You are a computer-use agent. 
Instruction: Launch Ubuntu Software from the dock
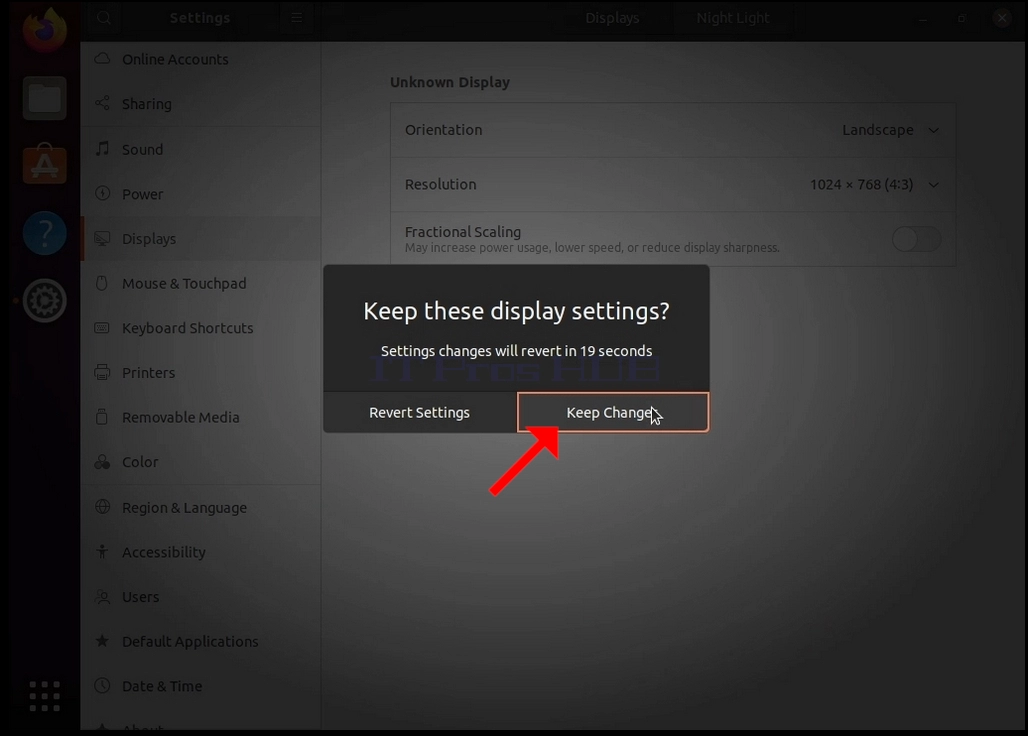point(45,164)
